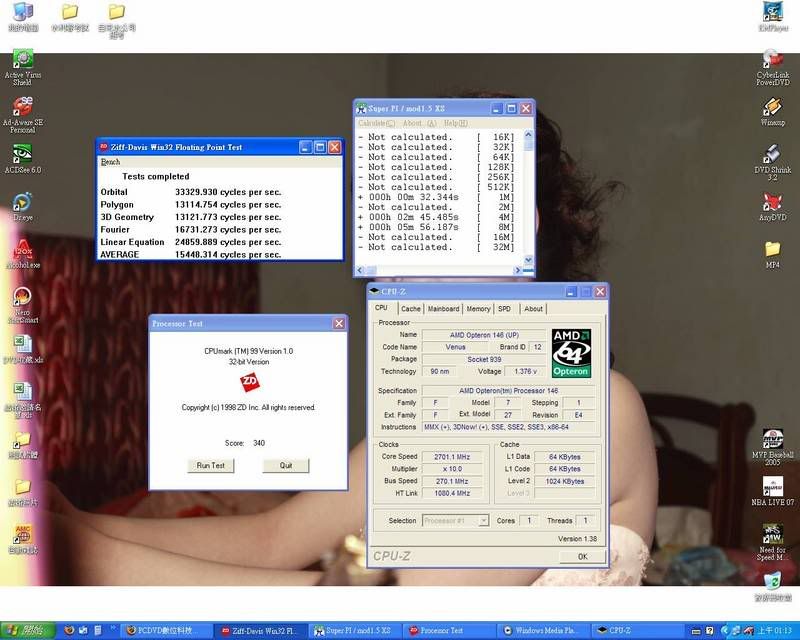The height and width of the screenshot is (640, 800).
Task: Open Processor #1 selection dropdown in CPU-Z
Action: 456,521
